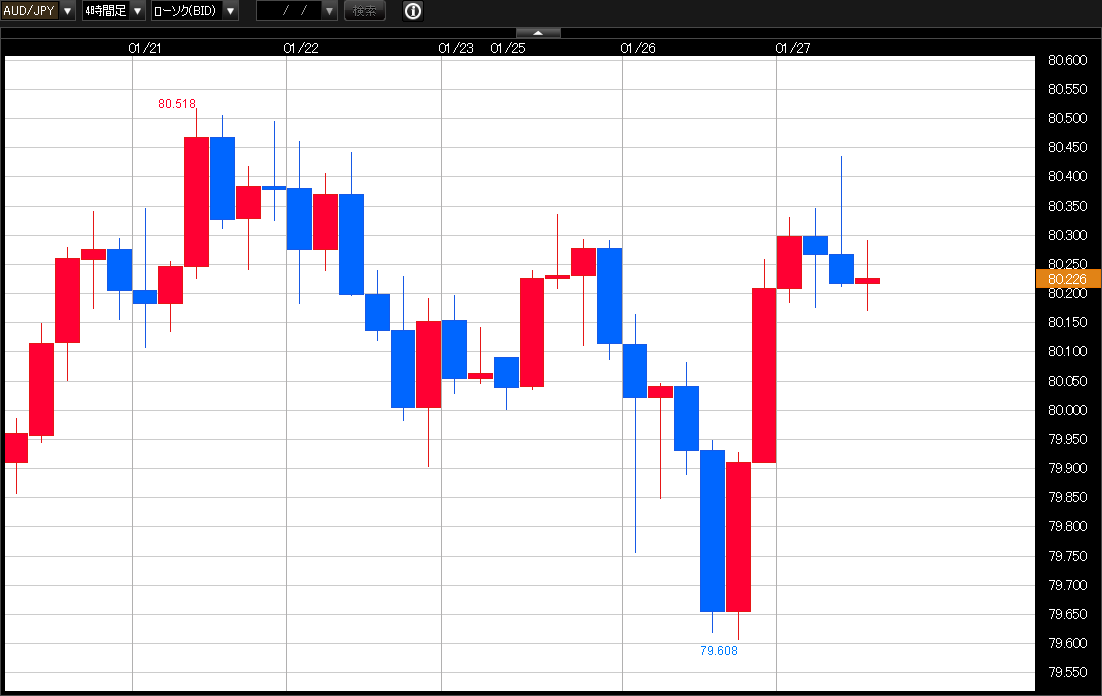This screenshot has height=696, width=1102.
Task: Click the 01/26 date label
Action: point(638,49)
